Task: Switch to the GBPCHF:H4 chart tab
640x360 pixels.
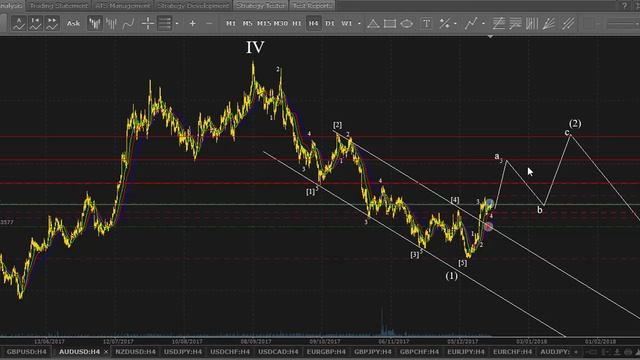Action: tap(419, 351)
